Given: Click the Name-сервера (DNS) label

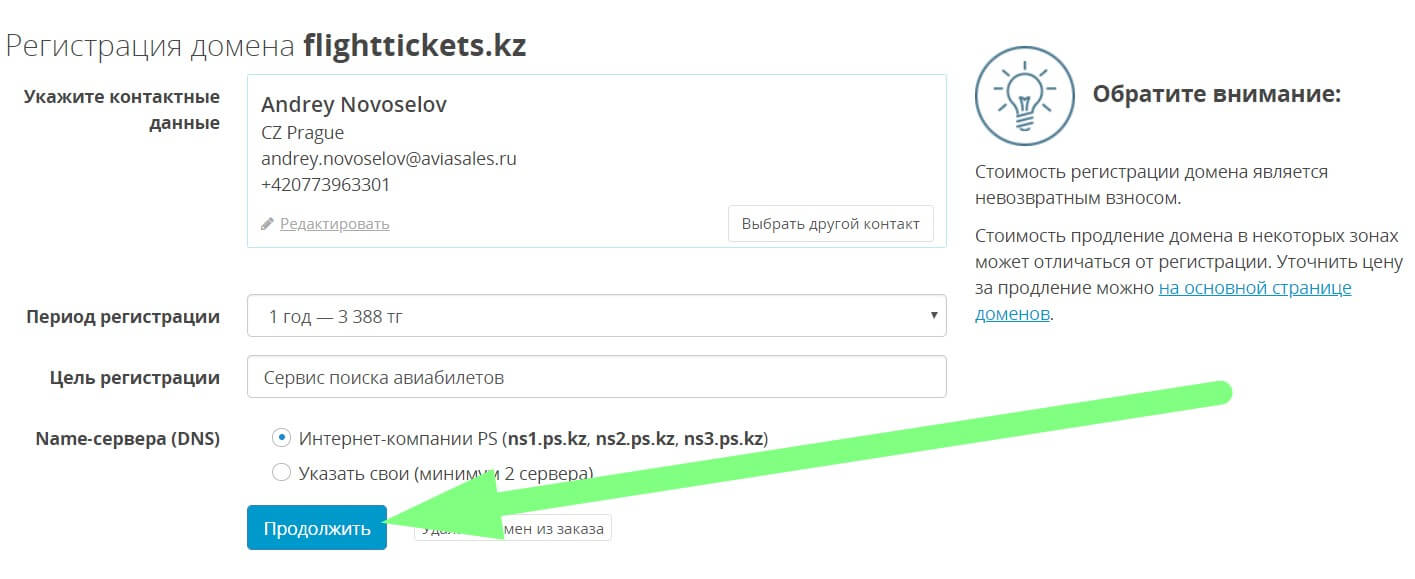Looking at the screenshot, I should click(127, 438).
